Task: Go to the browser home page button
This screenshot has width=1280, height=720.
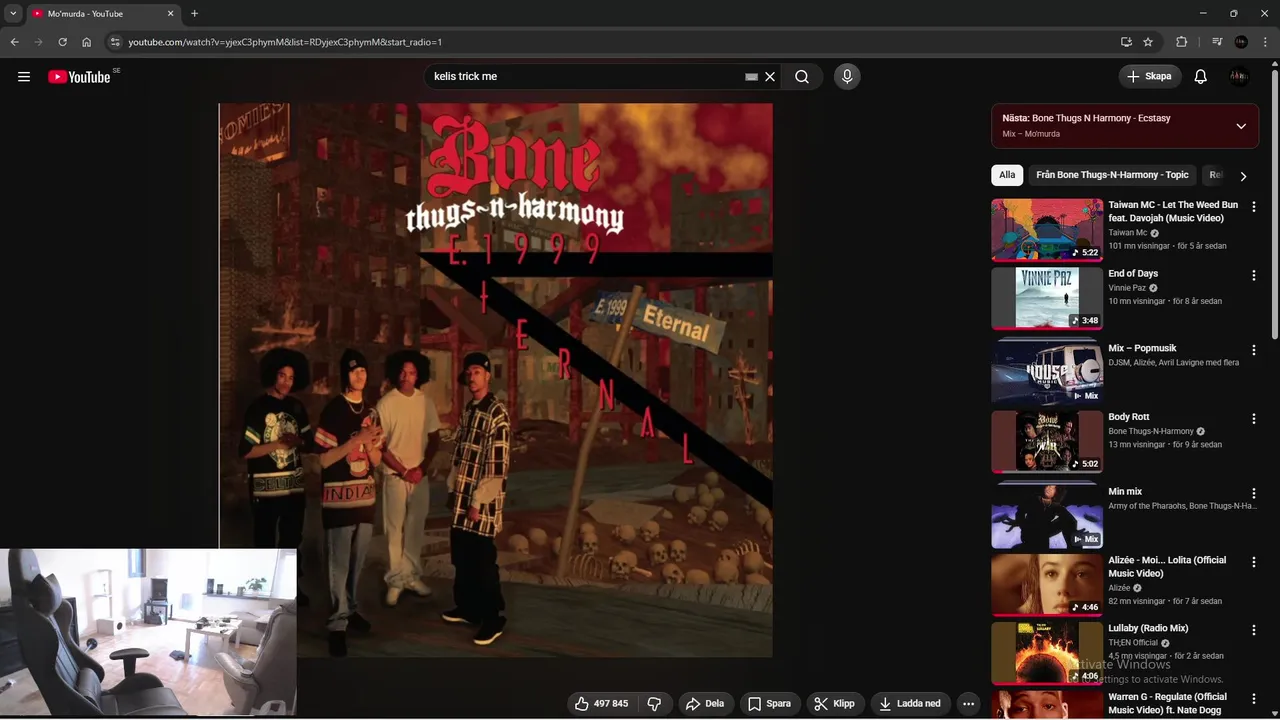Action: tap(86, 42)
